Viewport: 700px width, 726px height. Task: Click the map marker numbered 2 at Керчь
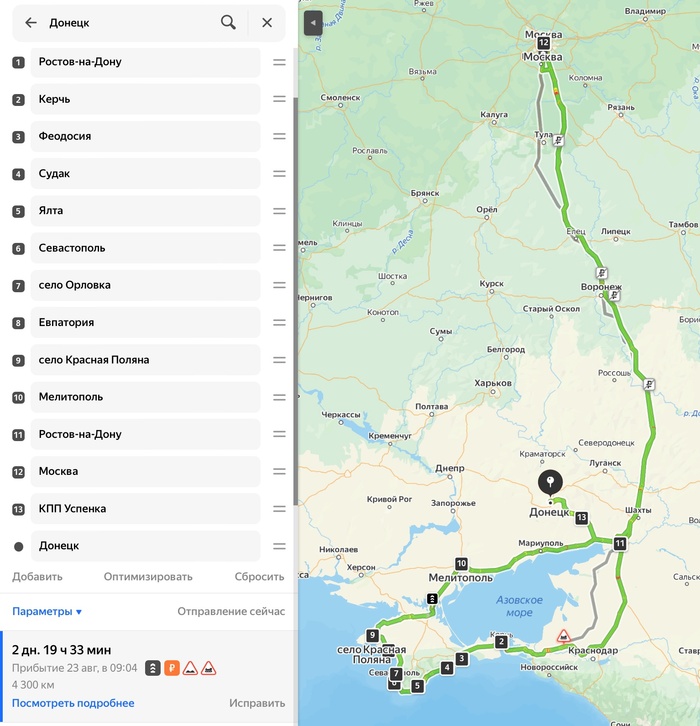(x=501, y=642)
